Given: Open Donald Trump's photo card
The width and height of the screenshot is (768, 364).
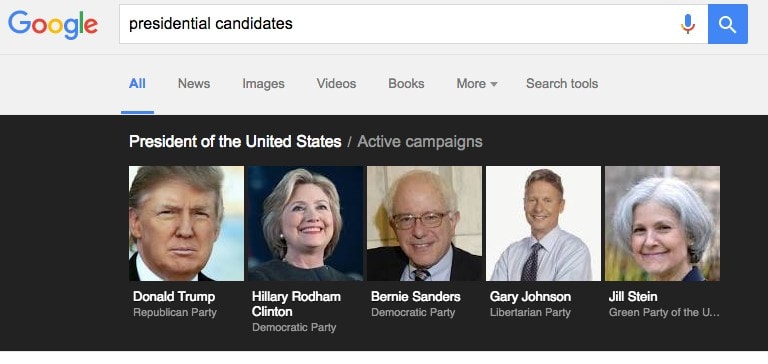Looking at the screenshot, I should point(186,223).
